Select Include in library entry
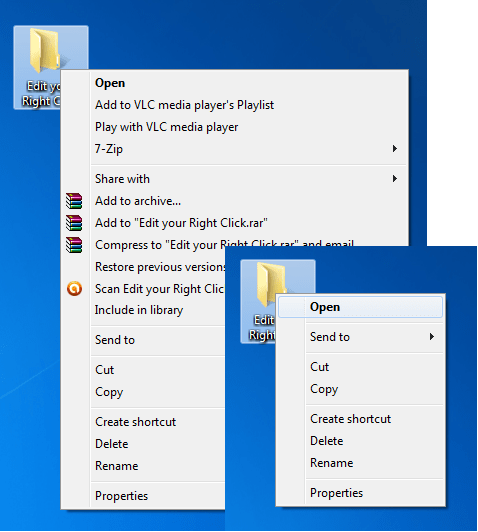478x532 pixels. [x=139, y=310]
